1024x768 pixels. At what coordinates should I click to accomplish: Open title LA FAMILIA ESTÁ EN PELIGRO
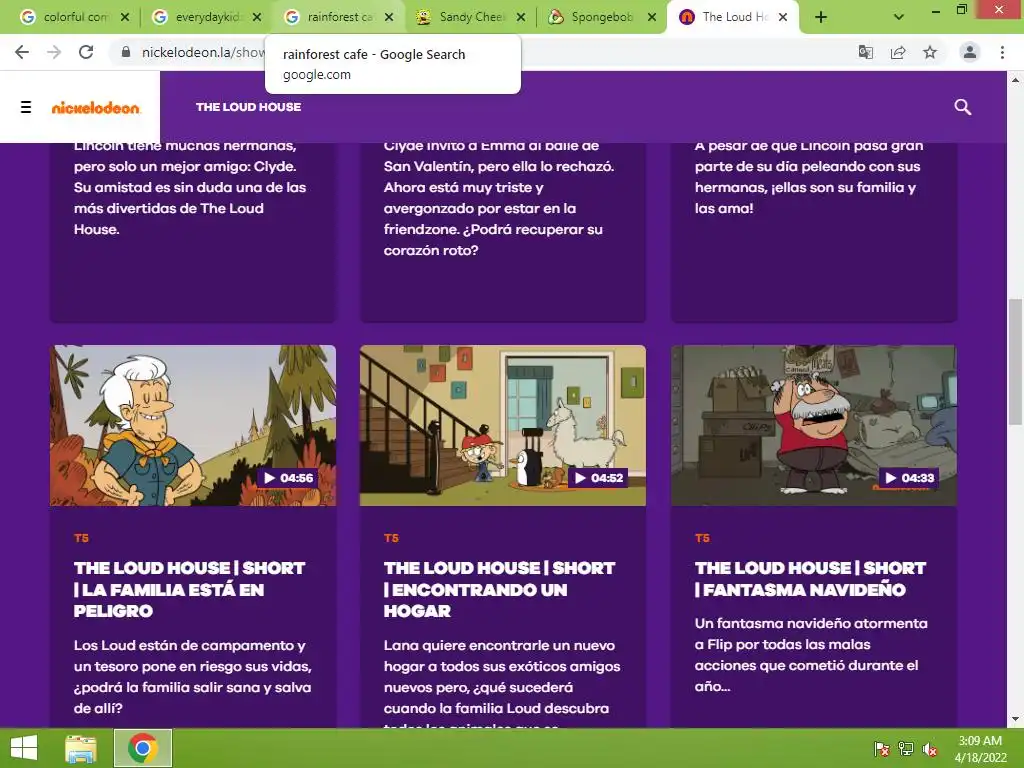coord(189,589)
